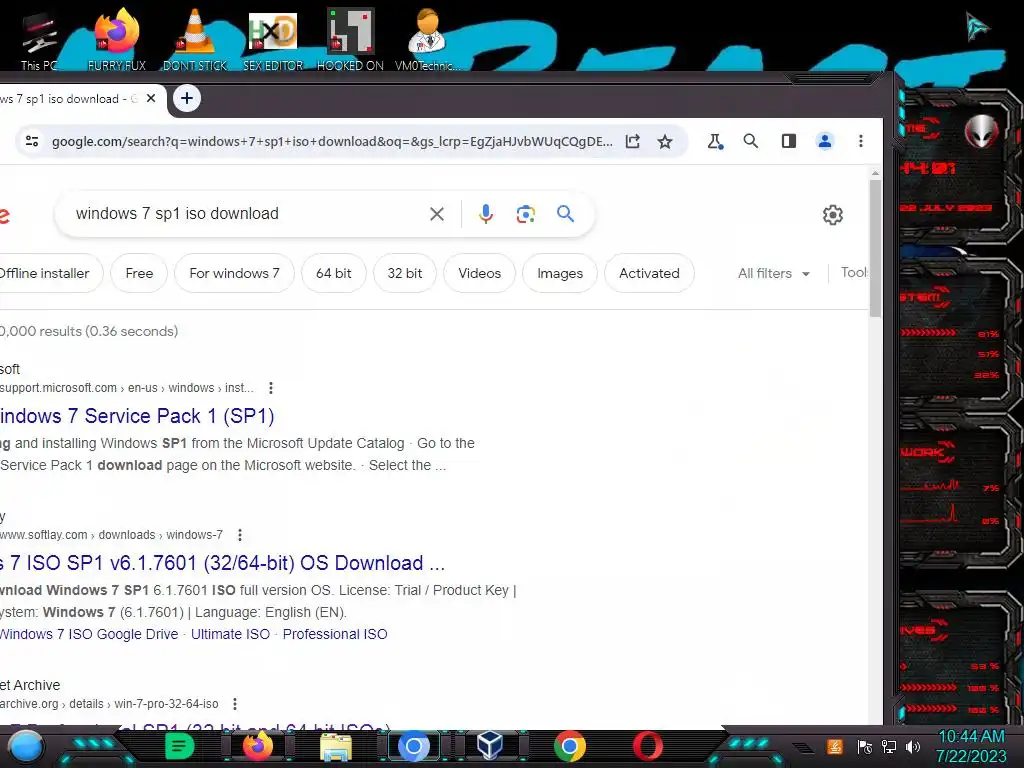This screenshot has height=768, width=1024.
Task: Launch Opera from the taskbar
Action: pyautogui.click(x=647, y=746)
